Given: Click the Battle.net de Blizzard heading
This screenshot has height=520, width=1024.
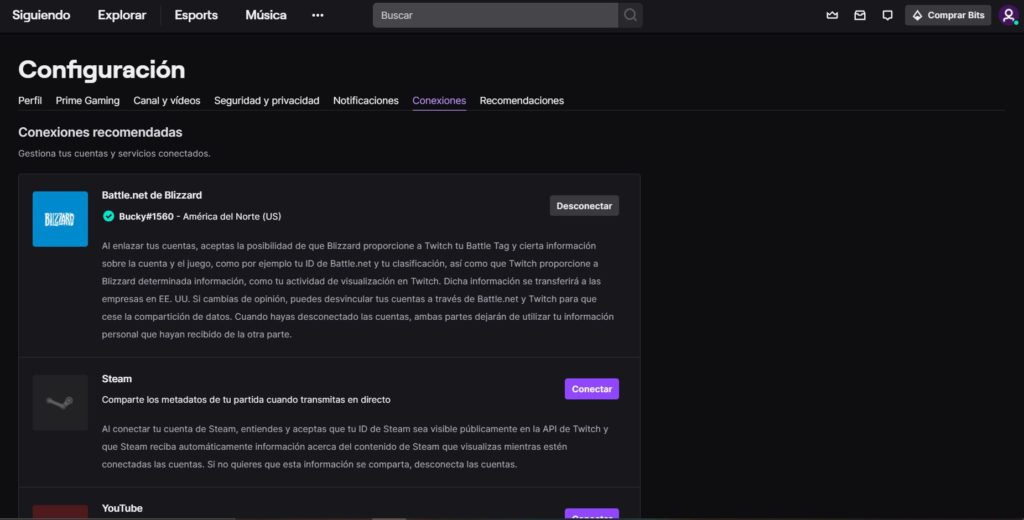Looking at the screenshot, I should (152, 195).
